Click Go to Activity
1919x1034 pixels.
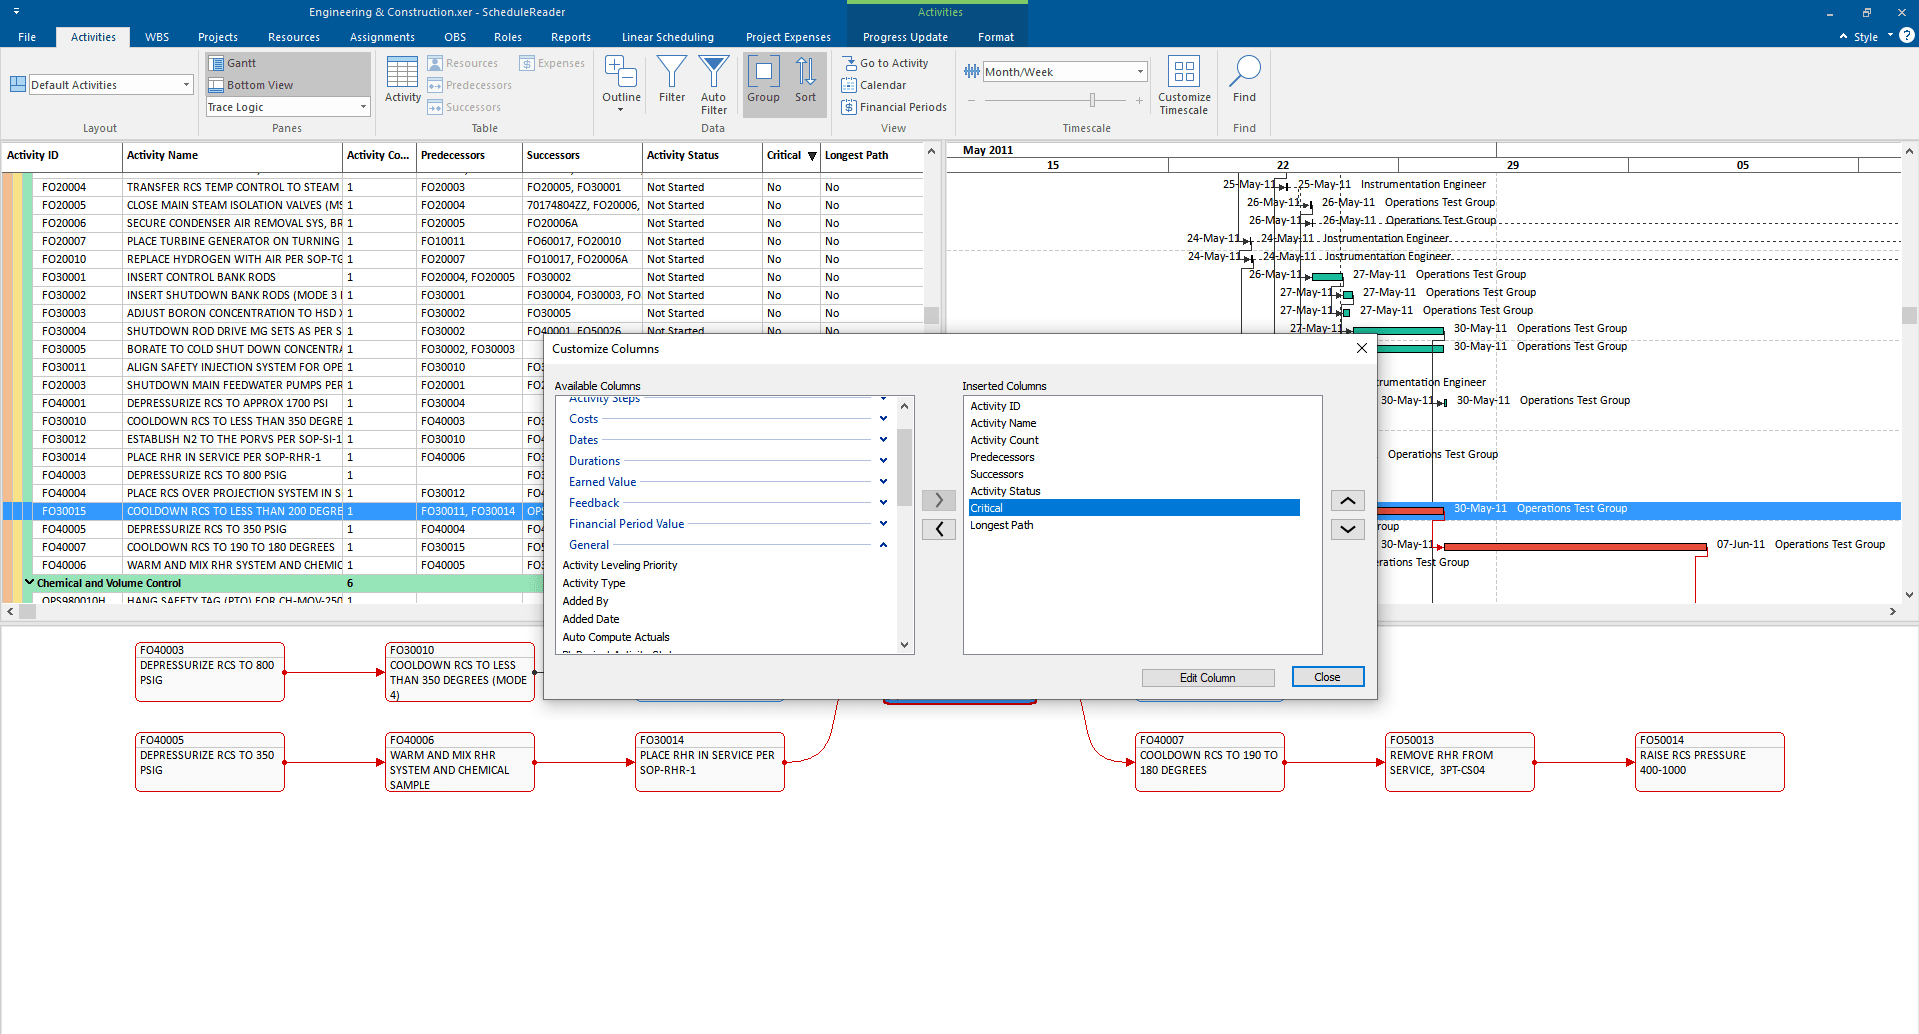point(885,63)
